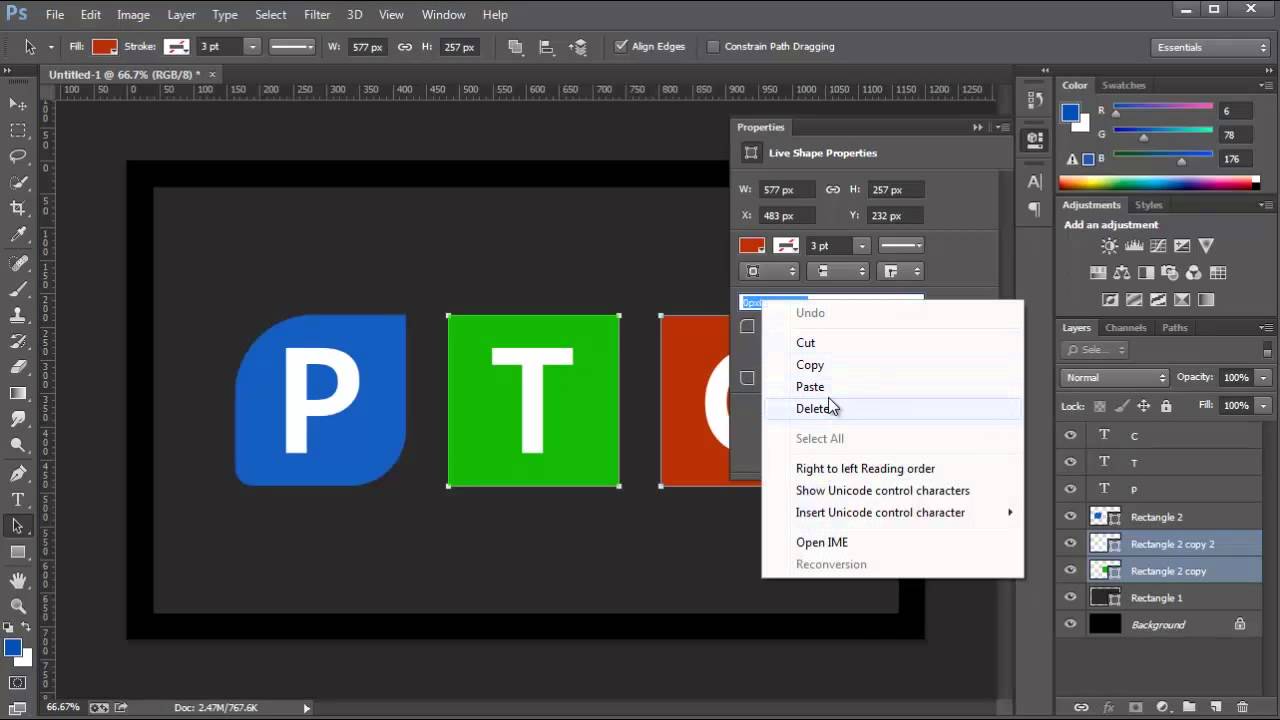Select the Rectangle shape tool
The width and height of the screenshot is (1280, 720).
pyautogui.click(x=18, y=552)
